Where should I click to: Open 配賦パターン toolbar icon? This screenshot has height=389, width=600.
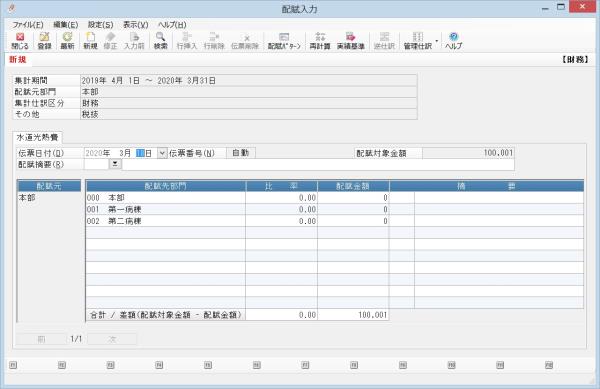(284, 41)
